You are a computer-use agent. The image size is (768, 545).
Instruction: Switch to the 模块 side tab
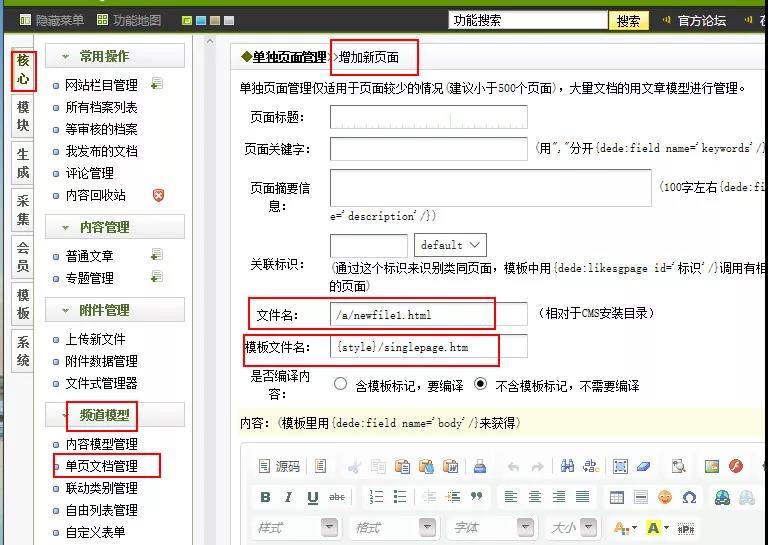(23, 116)
